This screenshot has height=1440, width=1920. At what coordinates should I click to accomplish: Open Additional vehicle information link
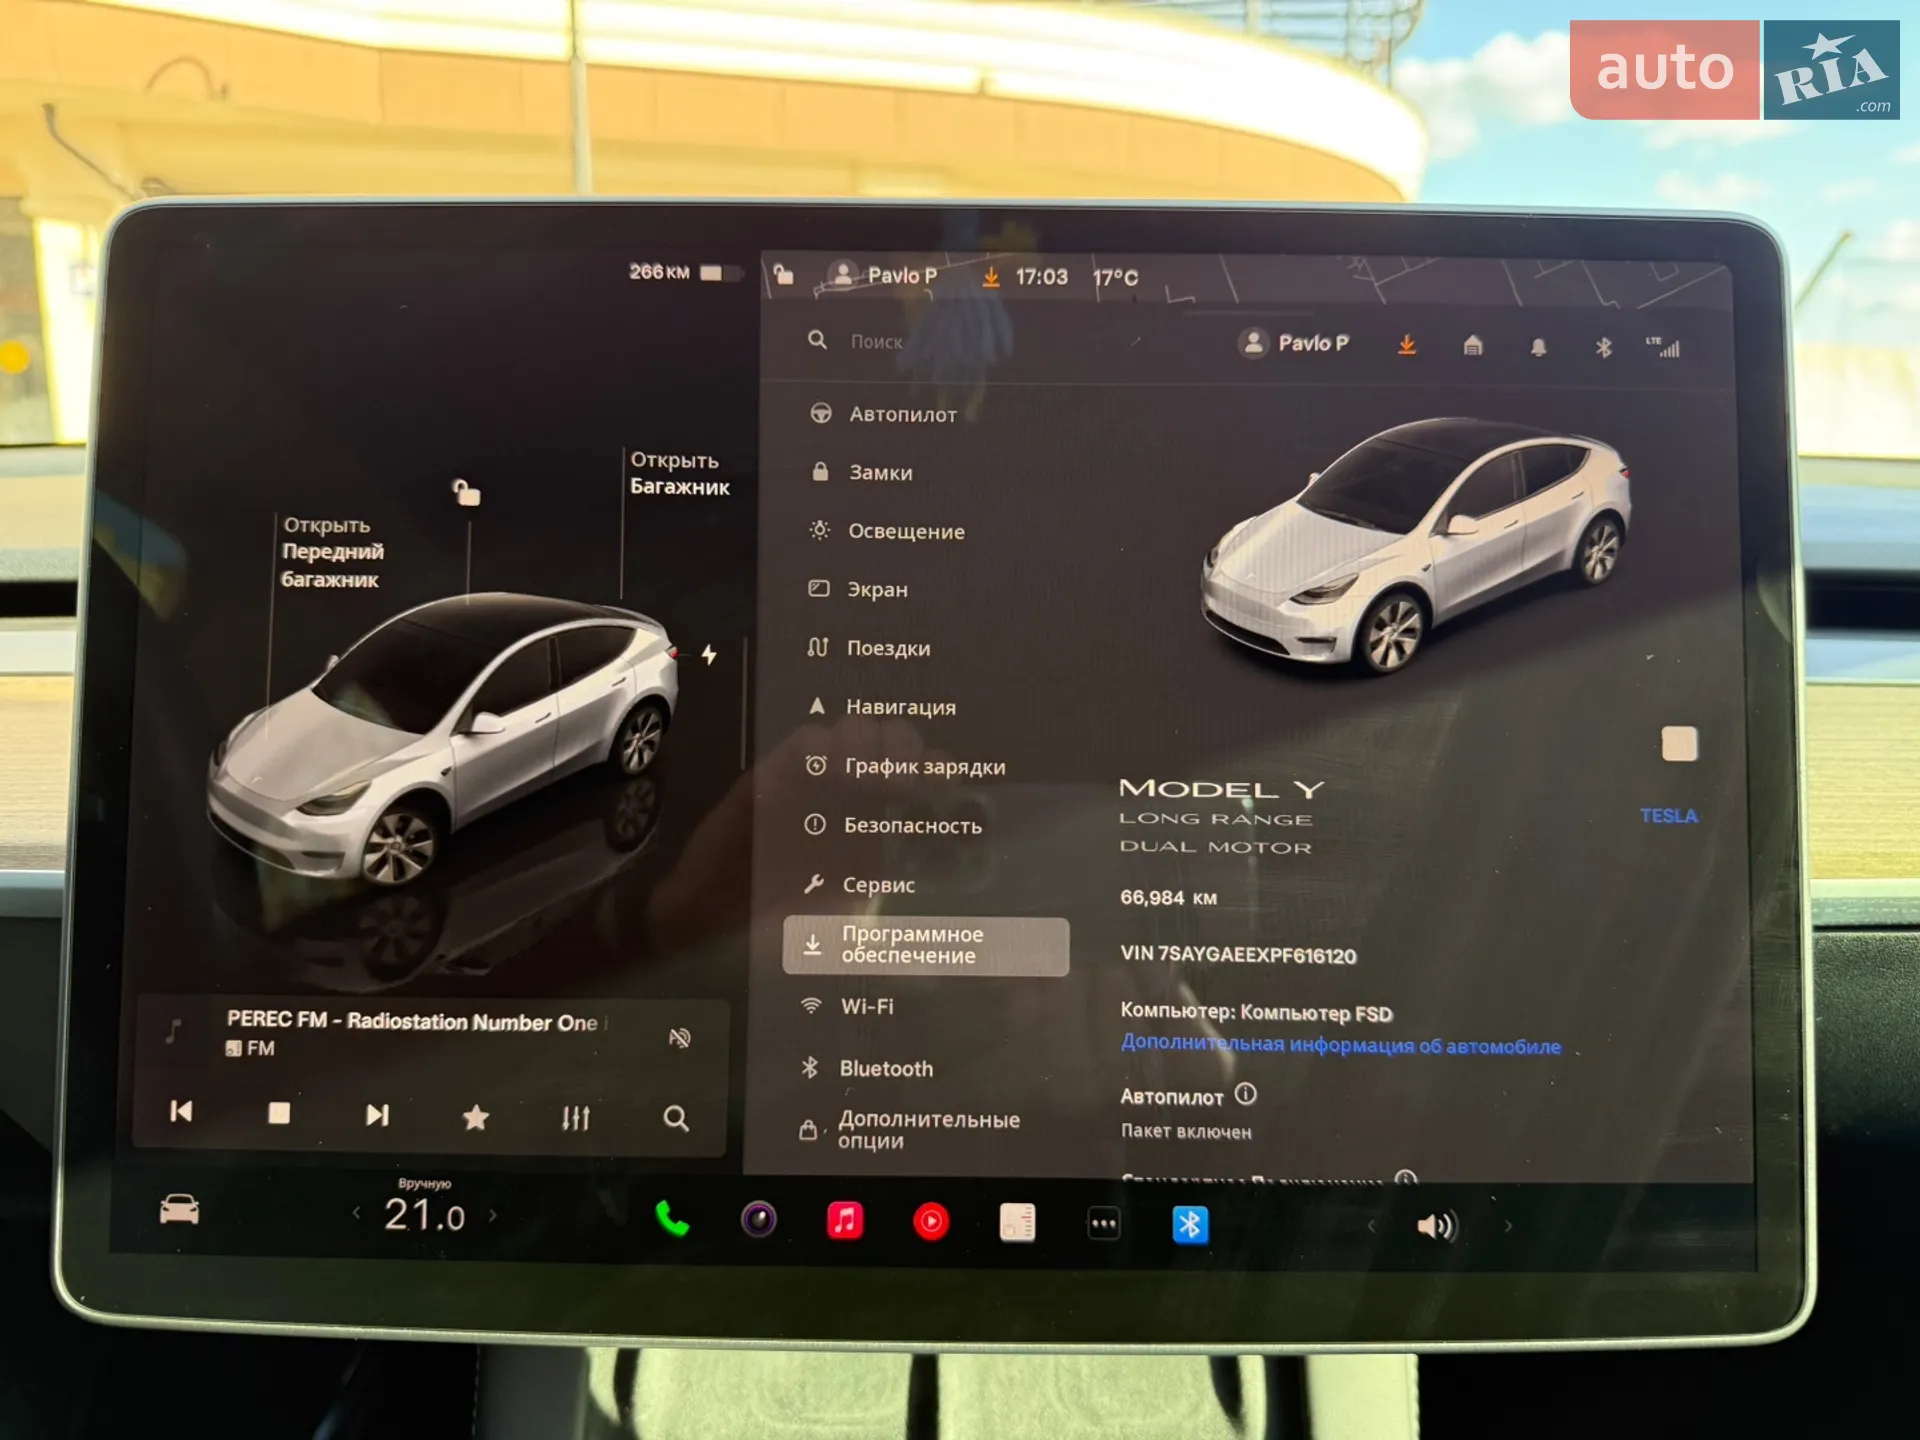point(1340,1044)
